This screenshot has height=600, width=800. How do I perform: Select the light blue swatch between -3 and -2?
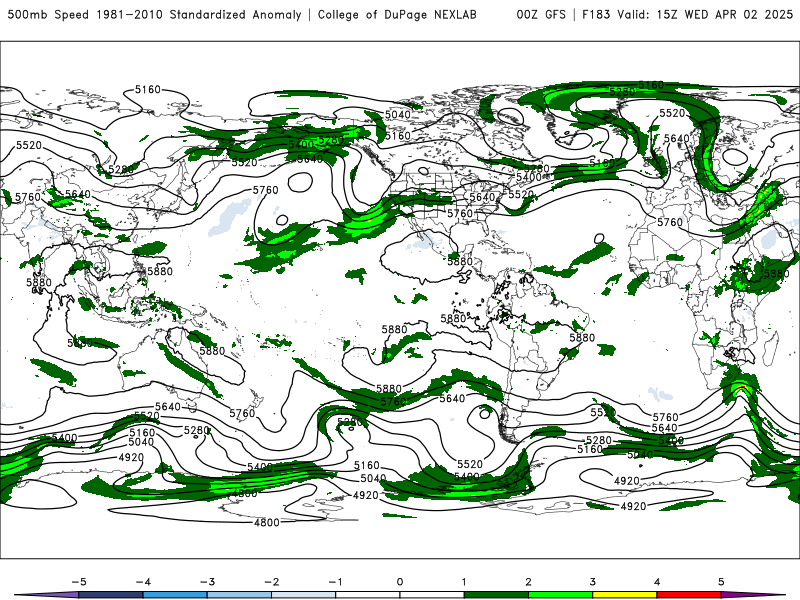[239, 595]
